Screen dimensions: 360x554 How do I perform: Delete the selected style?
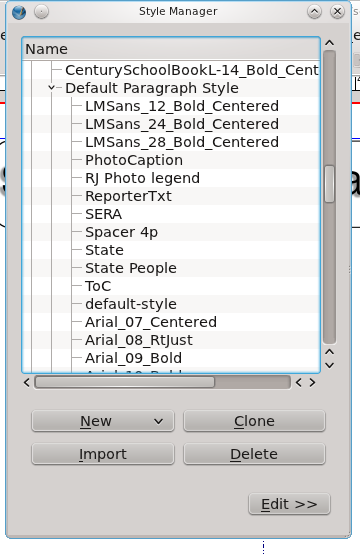[254, 454]
